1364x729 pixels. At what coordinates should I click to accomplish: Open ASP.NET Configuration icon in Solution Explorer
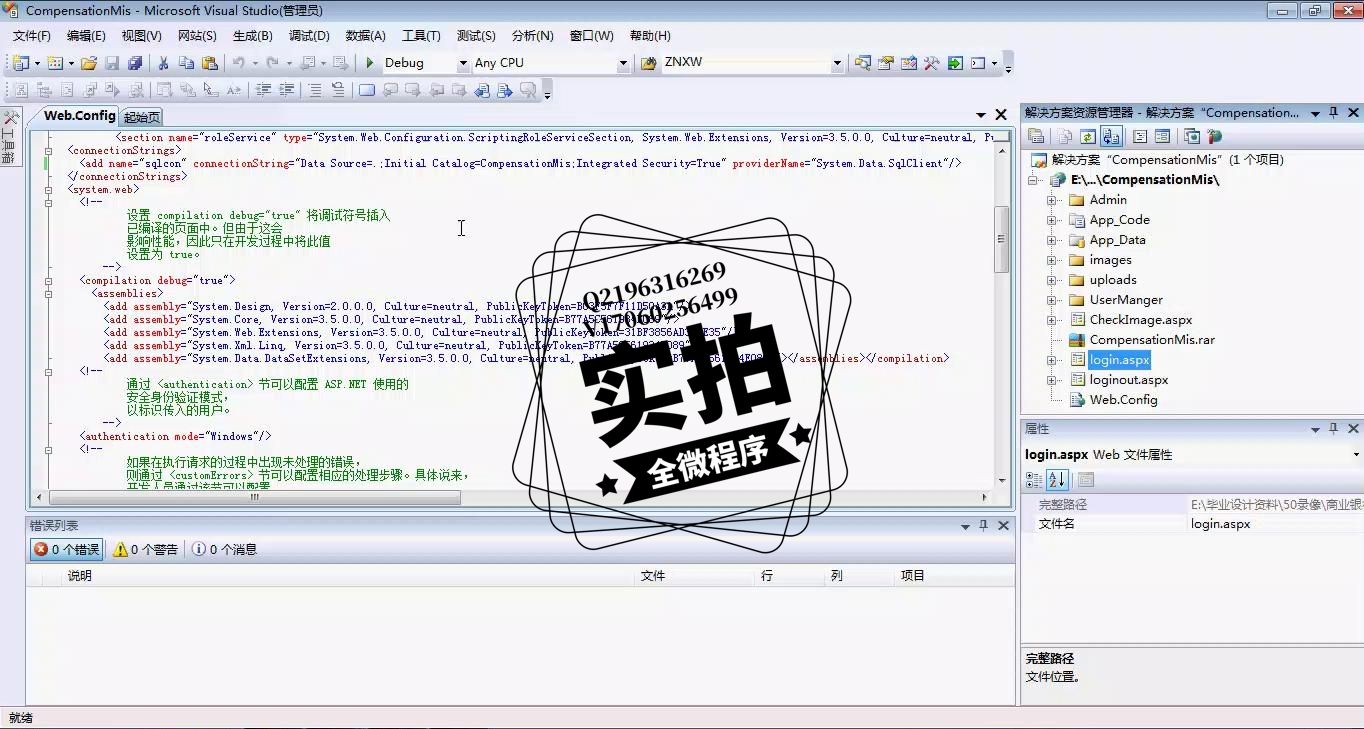tap(1214, 137)
